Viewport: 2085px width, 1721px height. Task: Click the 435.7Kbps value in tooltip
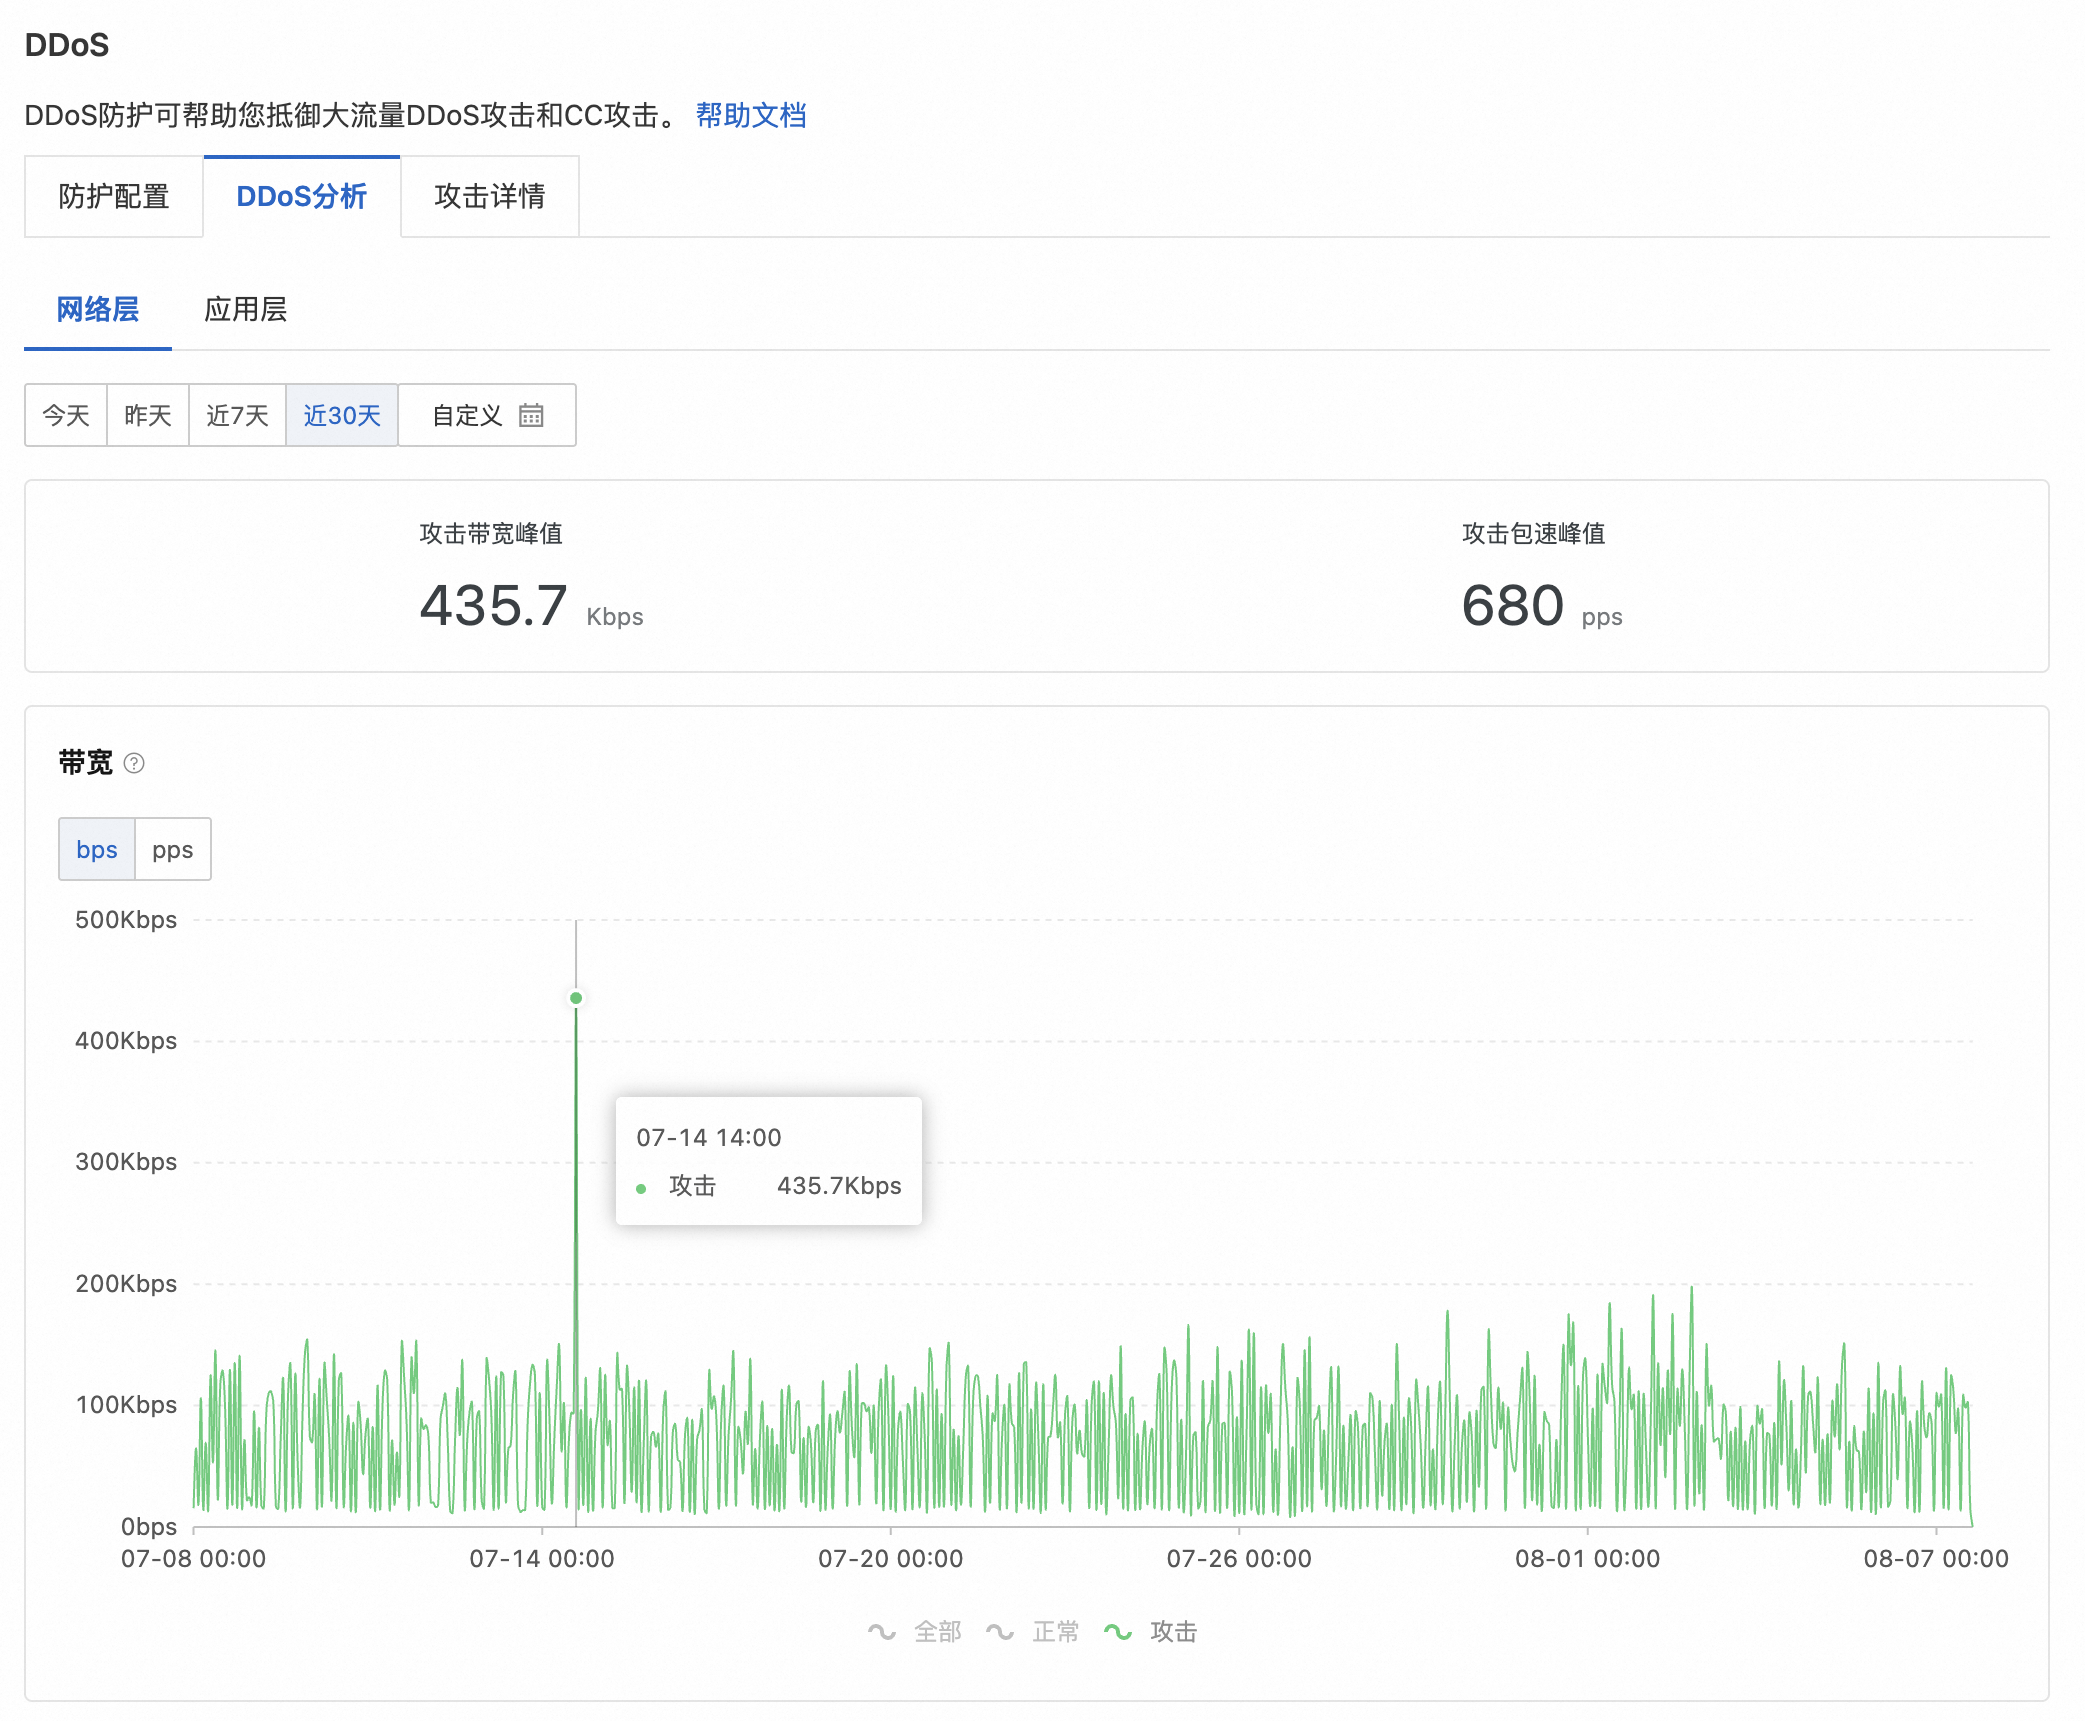(x=839, y=1185)
